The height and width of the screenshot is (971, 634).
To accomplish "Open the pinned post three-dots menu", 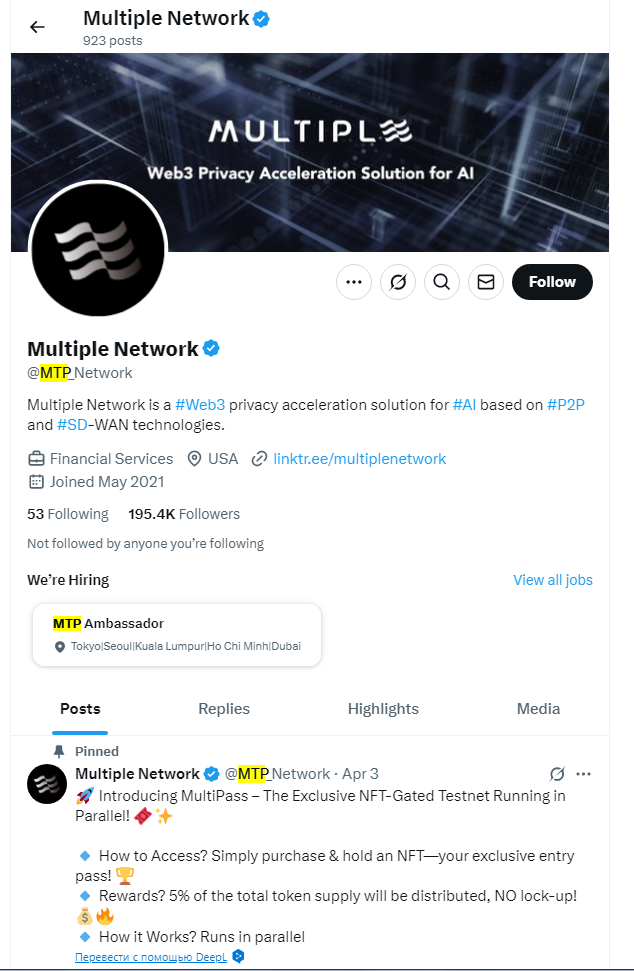I will 584,774.
